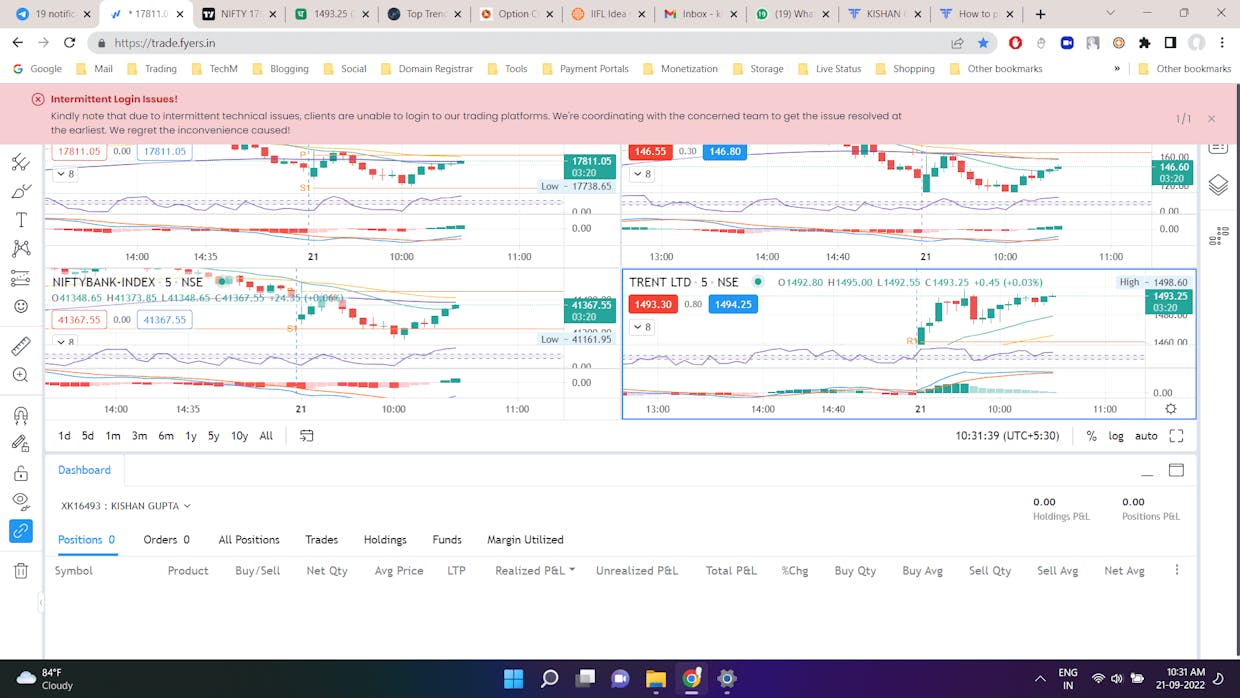
Task: Toggle fullscreen mode for the chart
Action: (x=1176, y=436)
